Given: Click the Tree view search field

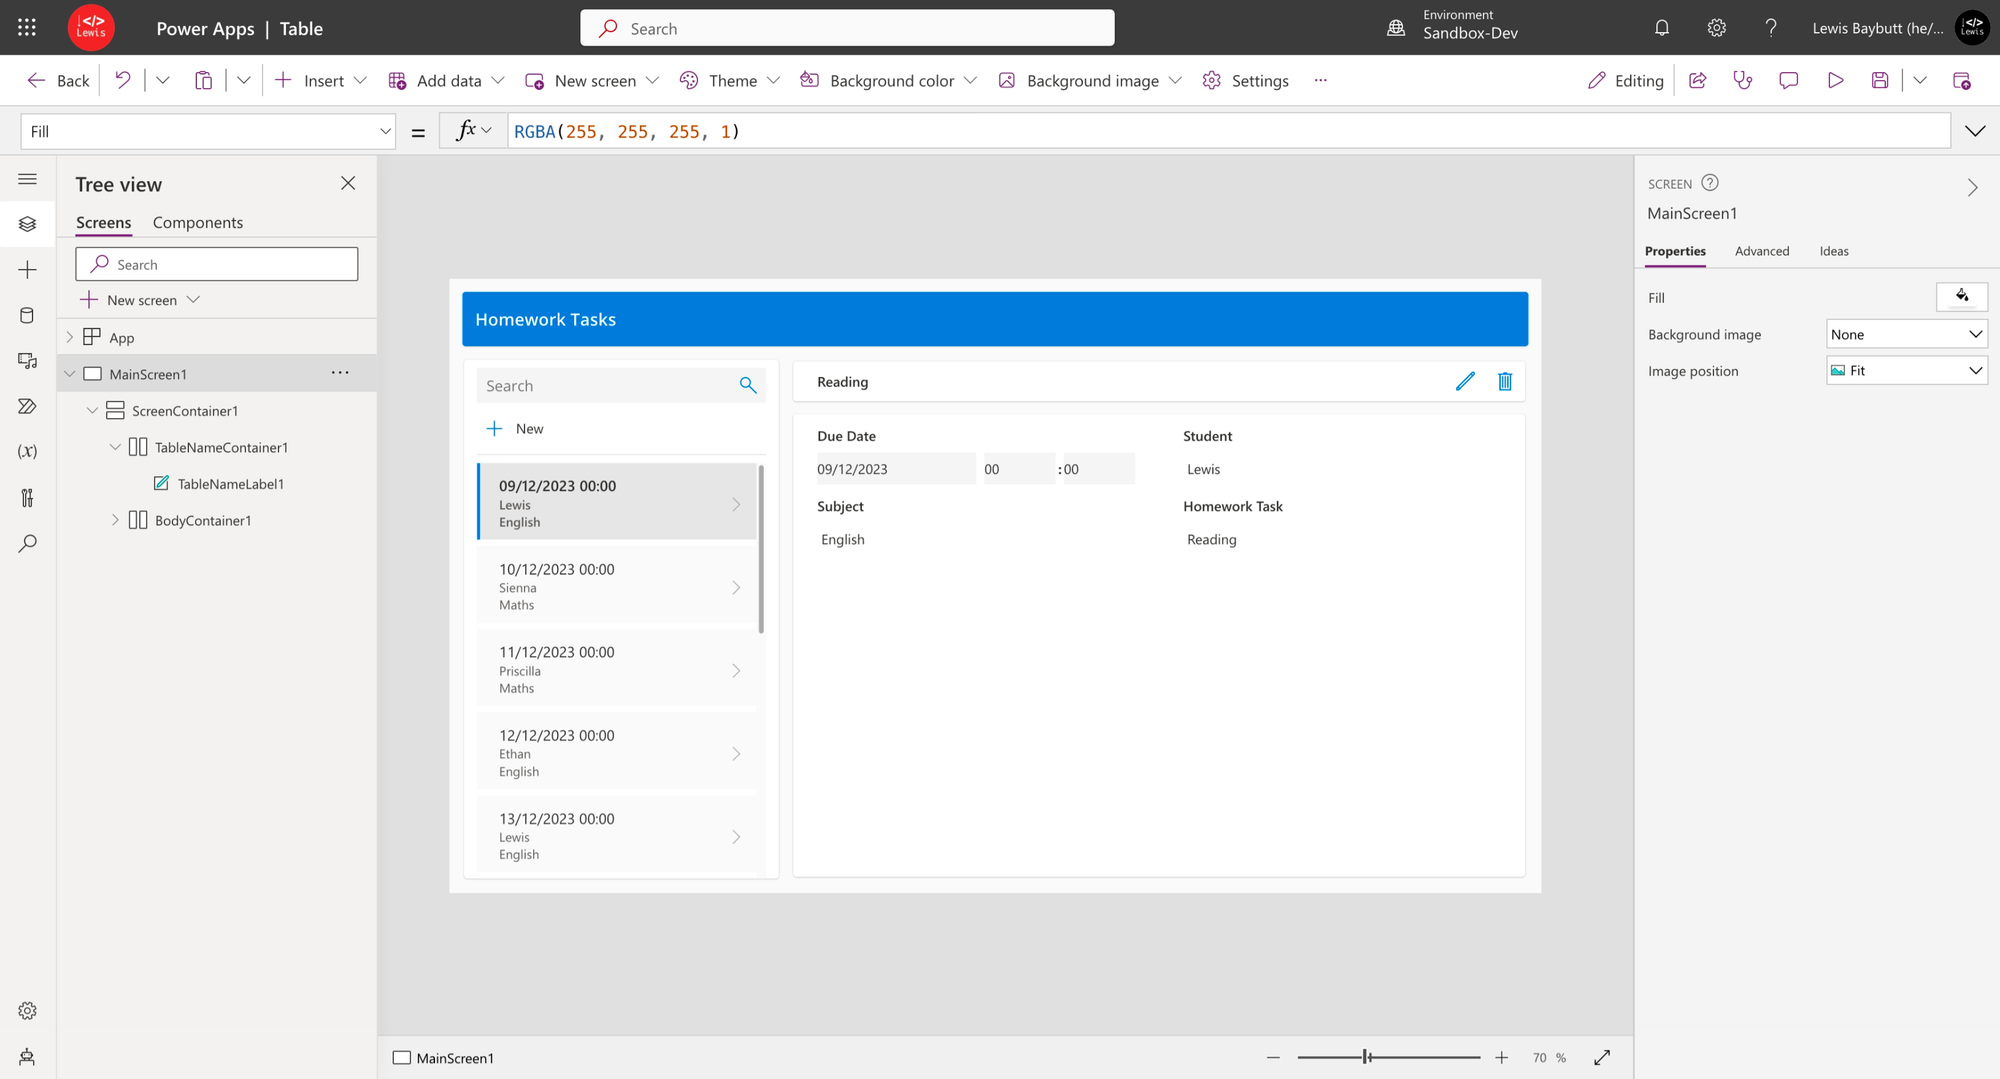Looking at the screenshot, I should (216, 264).
